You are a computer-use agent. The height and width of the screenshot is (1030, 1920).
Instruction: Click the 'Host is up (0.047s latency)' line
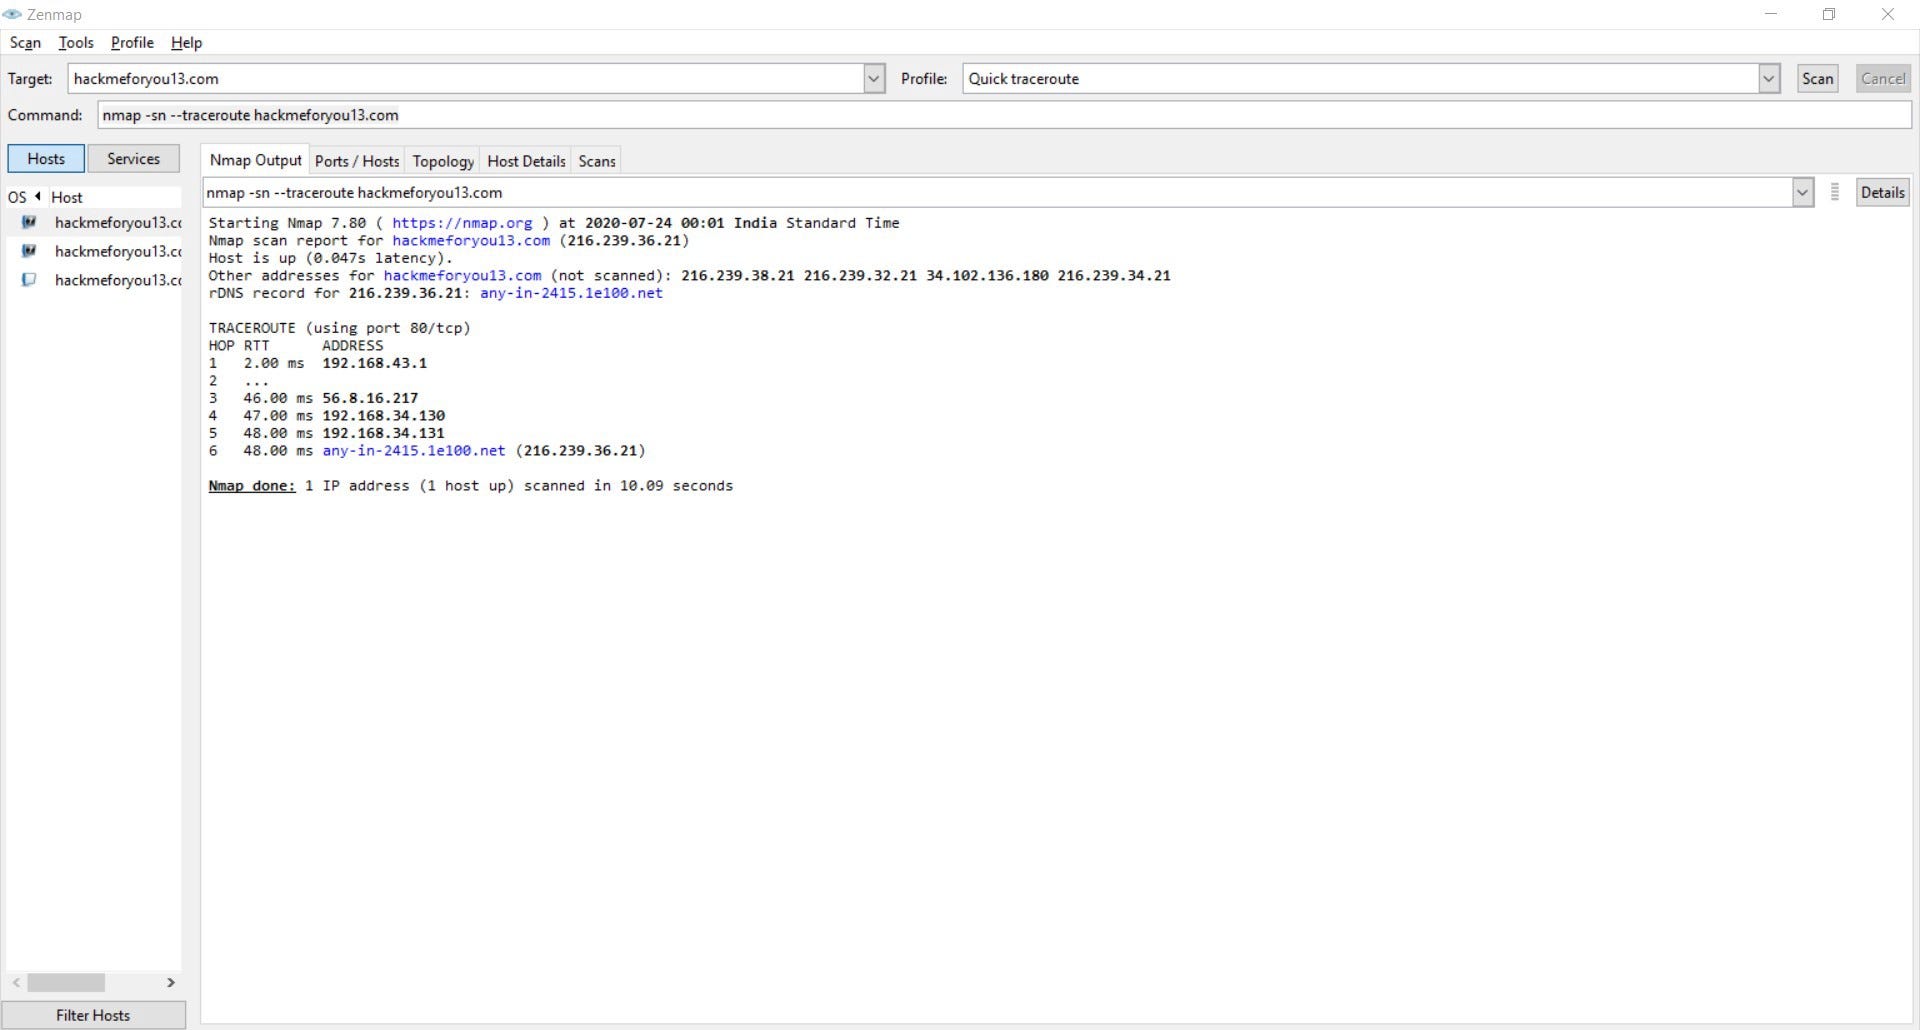click(330, 258)
